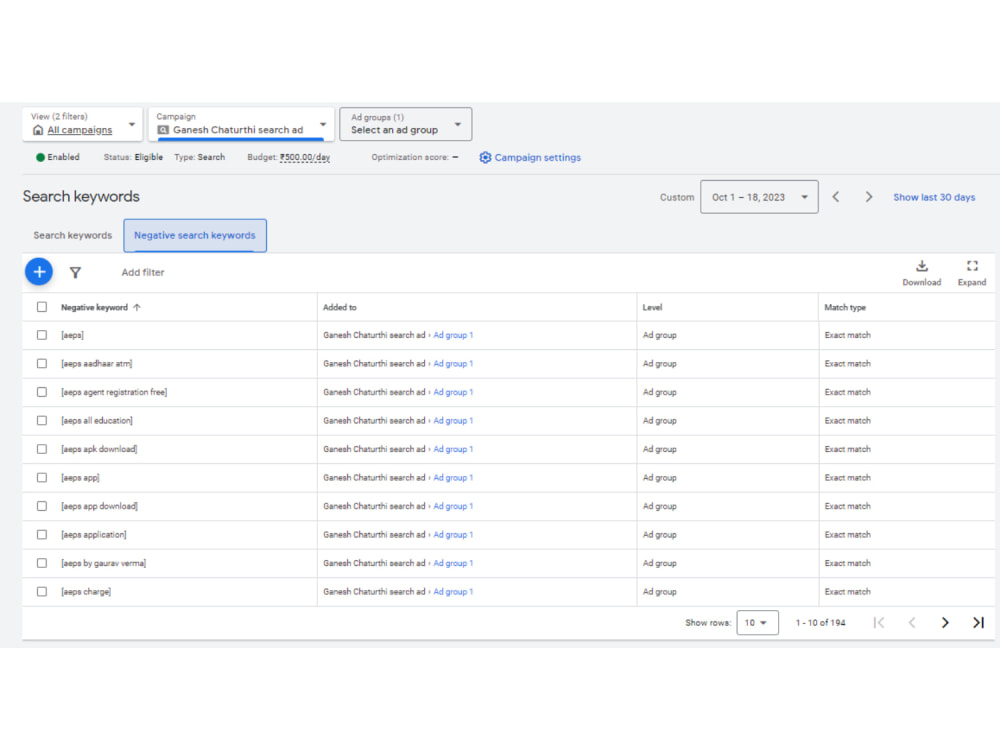Image resolution: width=1000 pixels, height=750 pixels.
Task: Click Show last 30 days link
Action: coord(934,197)
